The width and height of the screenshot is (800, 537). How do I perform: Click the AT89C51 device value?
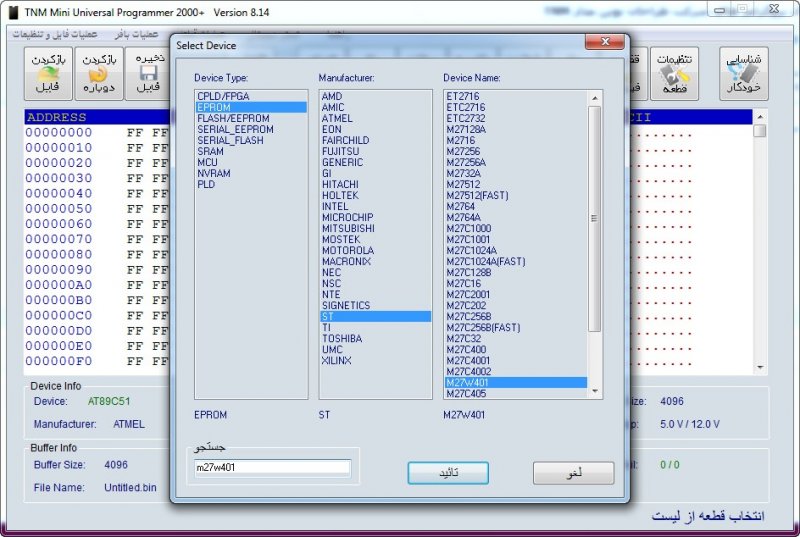pyautogui.click(x=109, y=401)
